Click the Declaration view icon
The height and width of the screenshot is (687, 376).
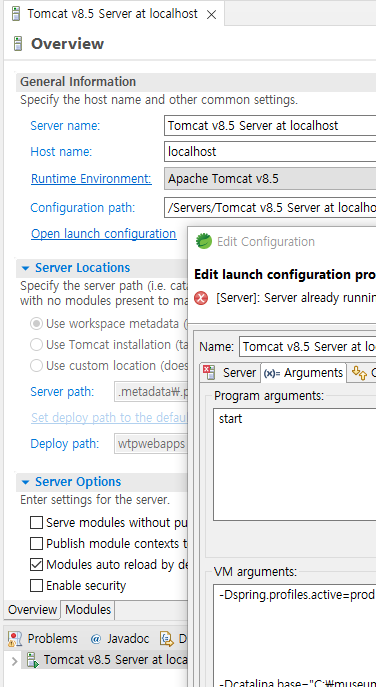(x=167, y=639)
